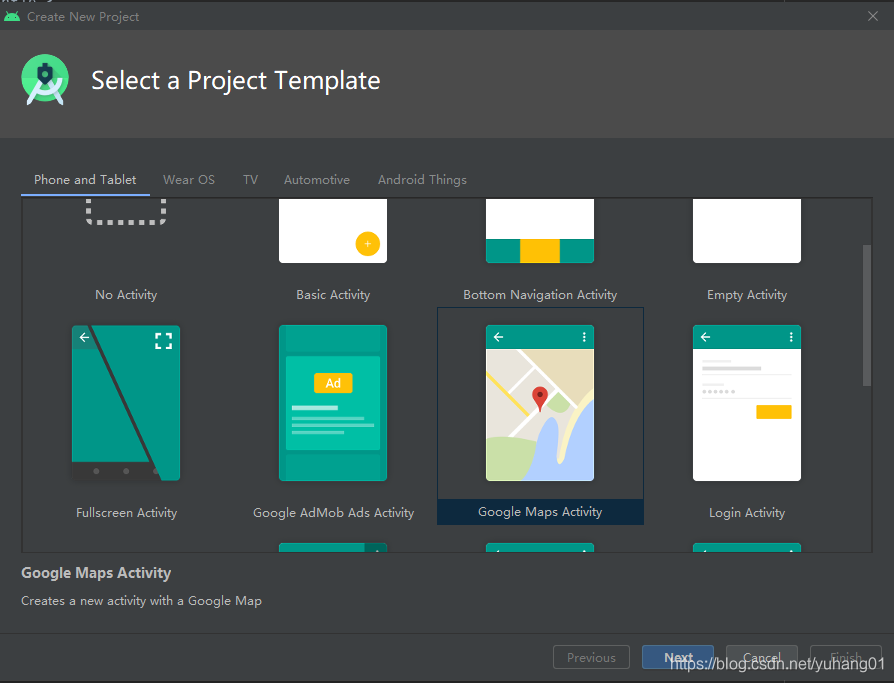Viewport: 894px width, 683px height.
Task: Click the Cancel button
Action: point(762,657)
